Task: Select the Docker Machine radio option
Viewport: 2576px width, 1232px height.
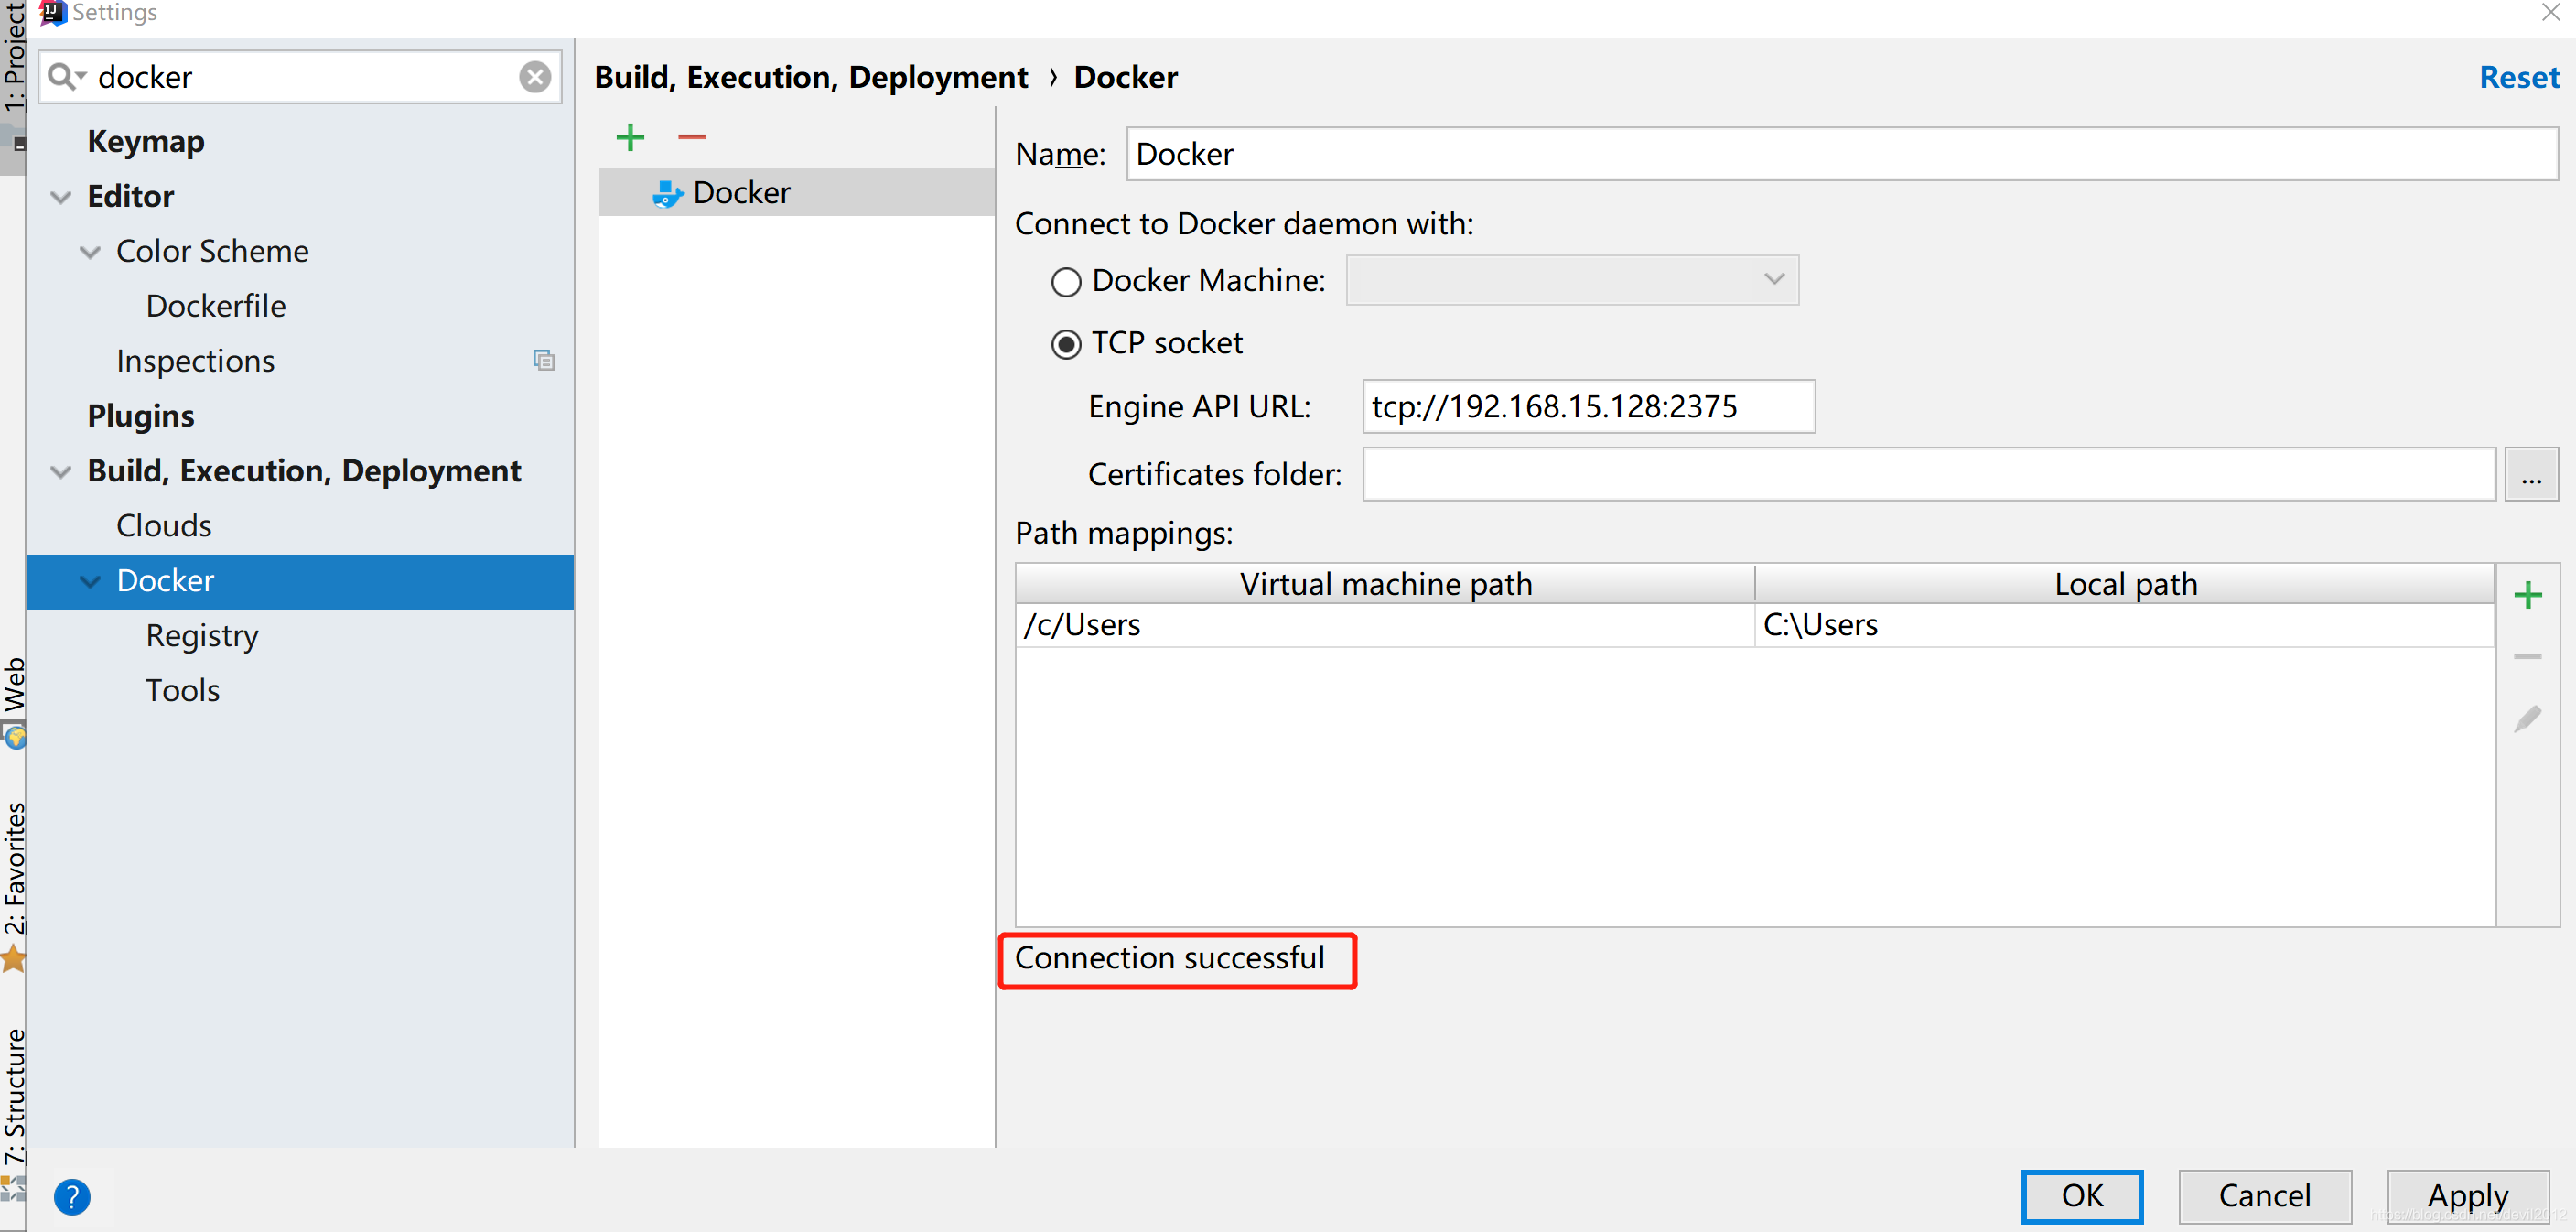Action: (1066, 282)
